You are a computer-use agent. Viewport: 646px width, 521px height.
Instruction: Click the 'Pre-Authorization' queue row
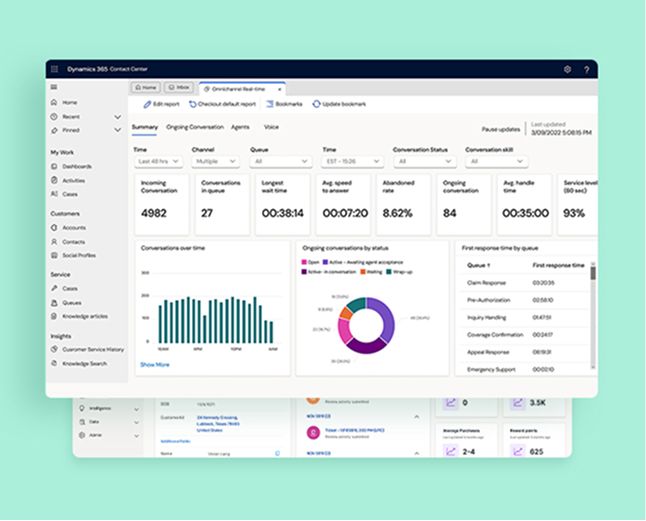(525, 300)
